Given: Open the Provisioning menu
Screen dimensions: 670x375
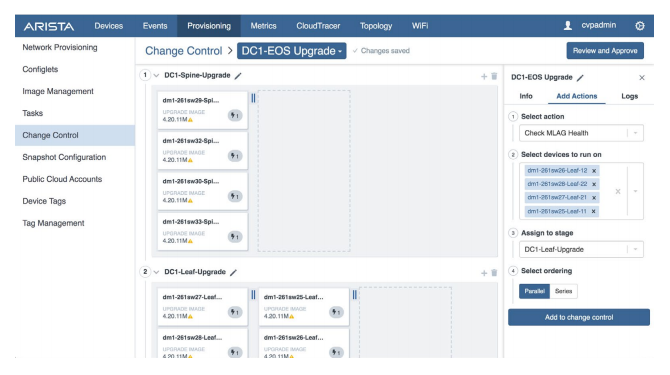Looking at the screenshot, I should pos(209,26).
